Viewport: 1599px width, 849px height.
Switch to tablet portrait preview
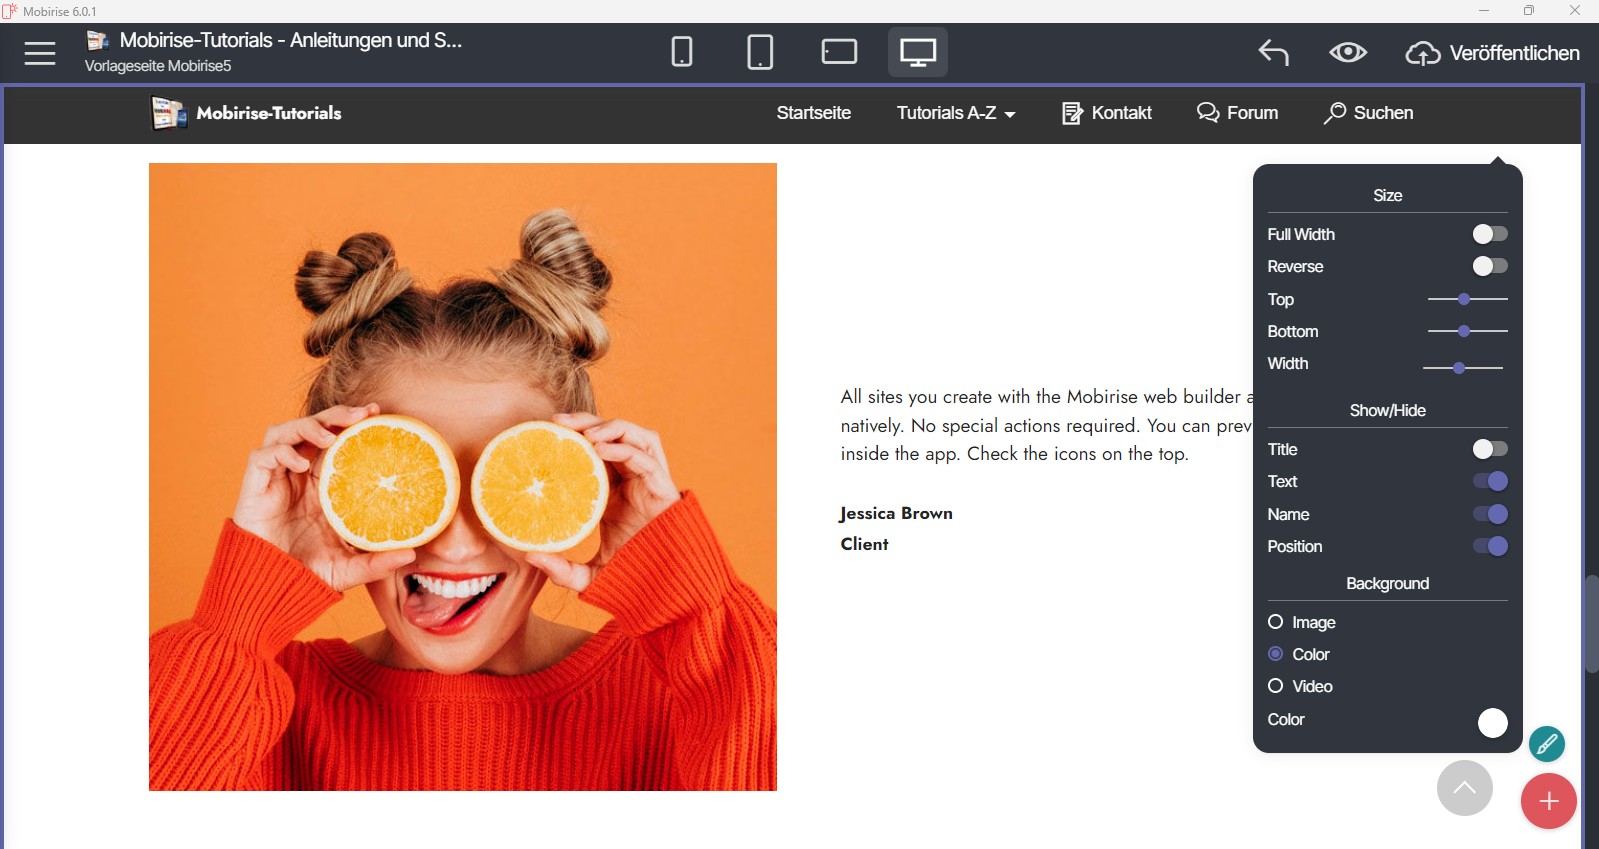tap(760, 52)
